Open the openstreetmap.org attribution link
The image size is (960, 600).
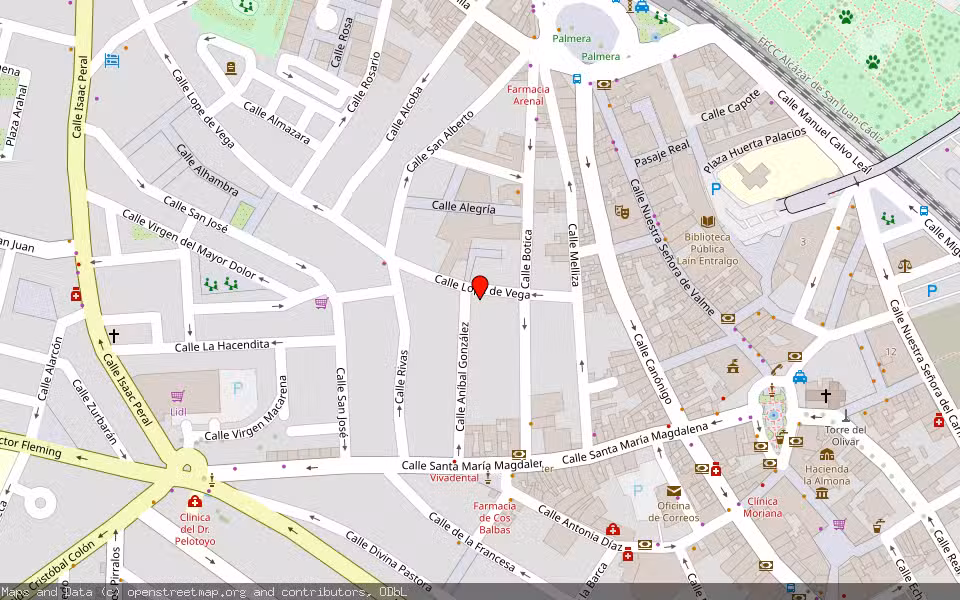pyautogui.click(x=186, y=592)
